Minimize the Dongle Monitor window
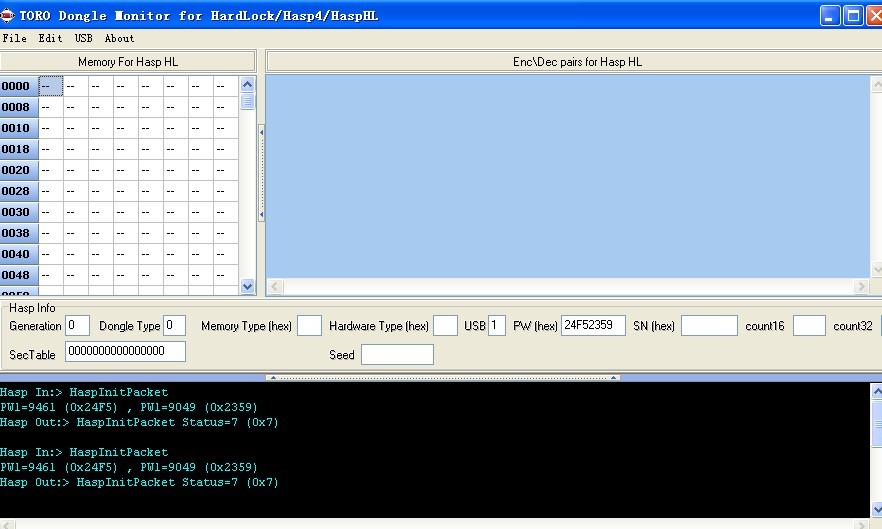This screenshot has width=882, height=529. [830, 16]
